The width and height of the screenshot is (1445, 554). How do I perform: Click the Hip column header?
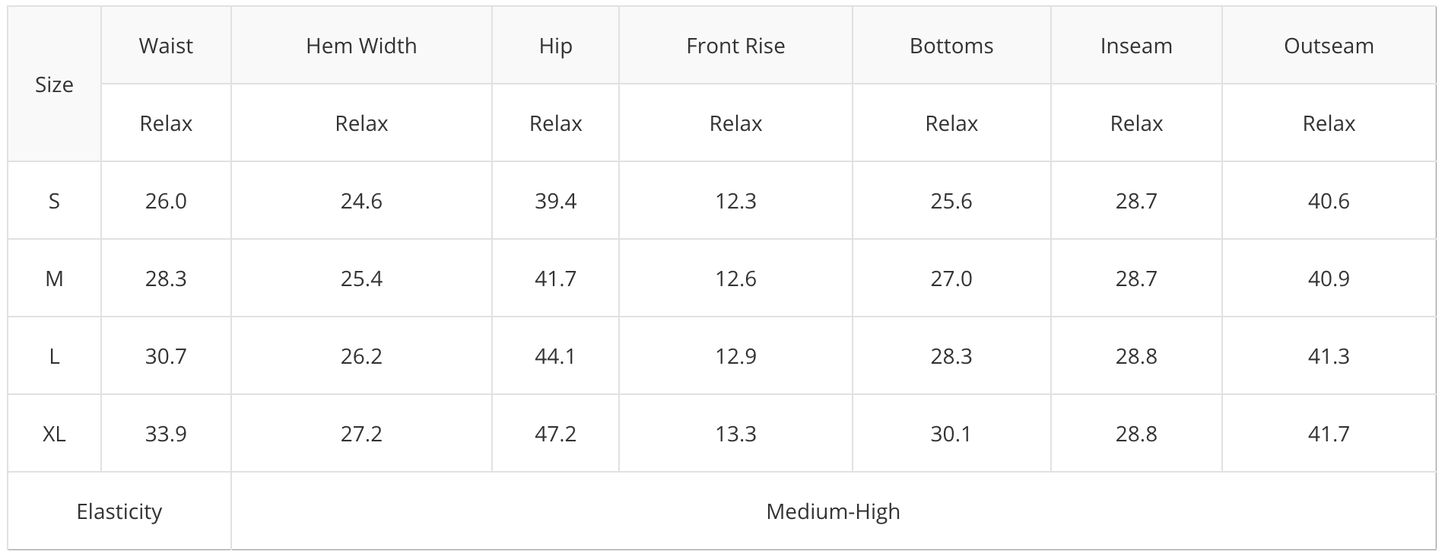pyautogui.click(x=555, y=46)
